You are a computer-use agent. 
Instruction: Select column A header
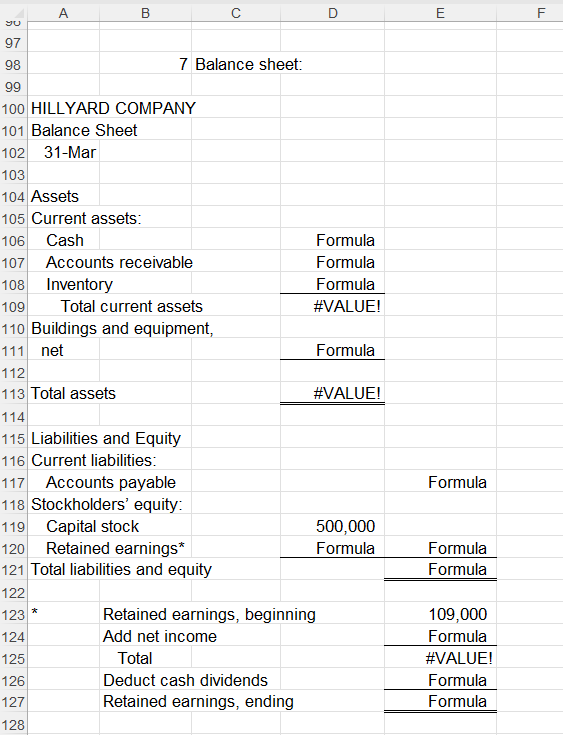coord(63,13)
